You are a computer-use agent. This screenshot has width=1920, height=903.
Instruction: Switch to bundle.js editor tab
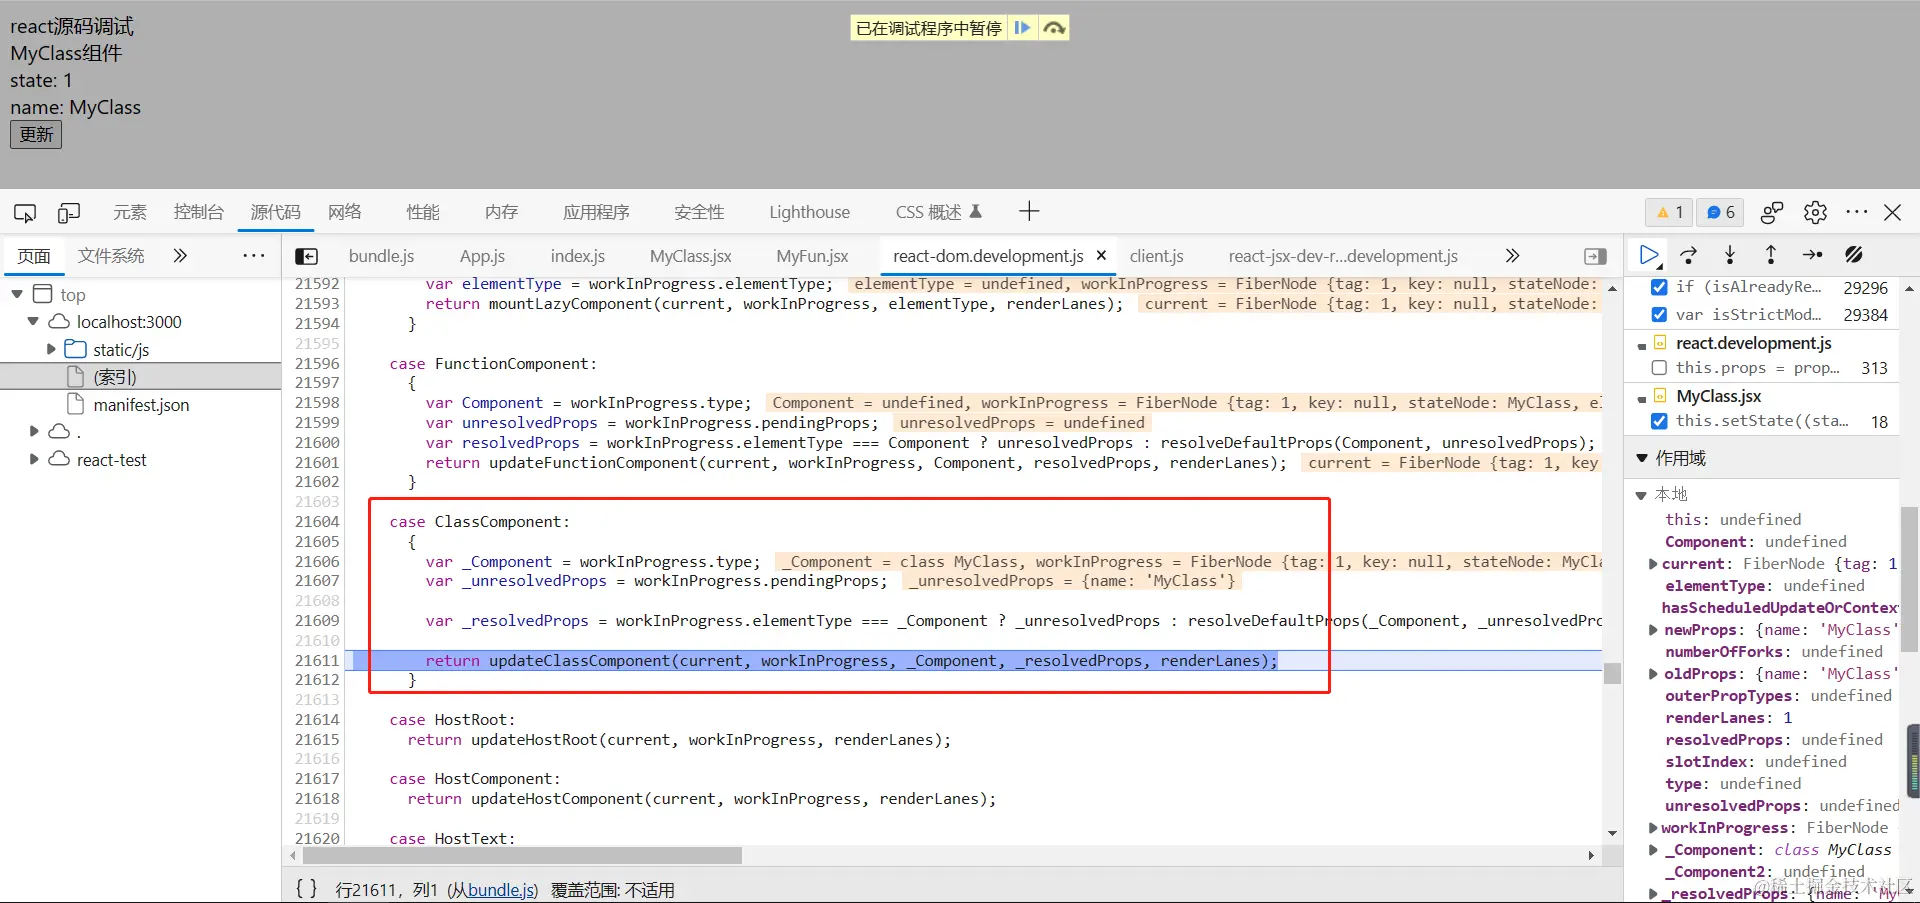(x=381, y=256)
